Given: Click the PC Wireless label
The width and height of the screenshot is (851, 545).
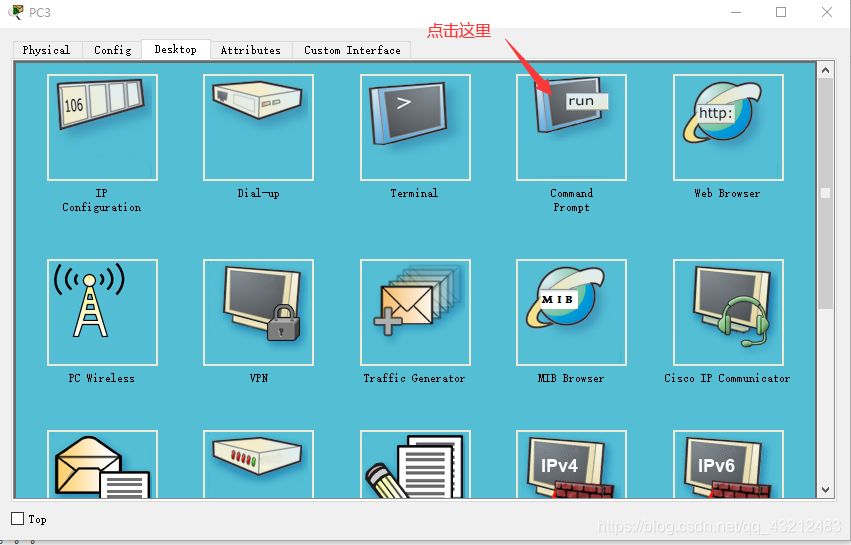Looking at the screenshot, I should click(x=101, y=378).
